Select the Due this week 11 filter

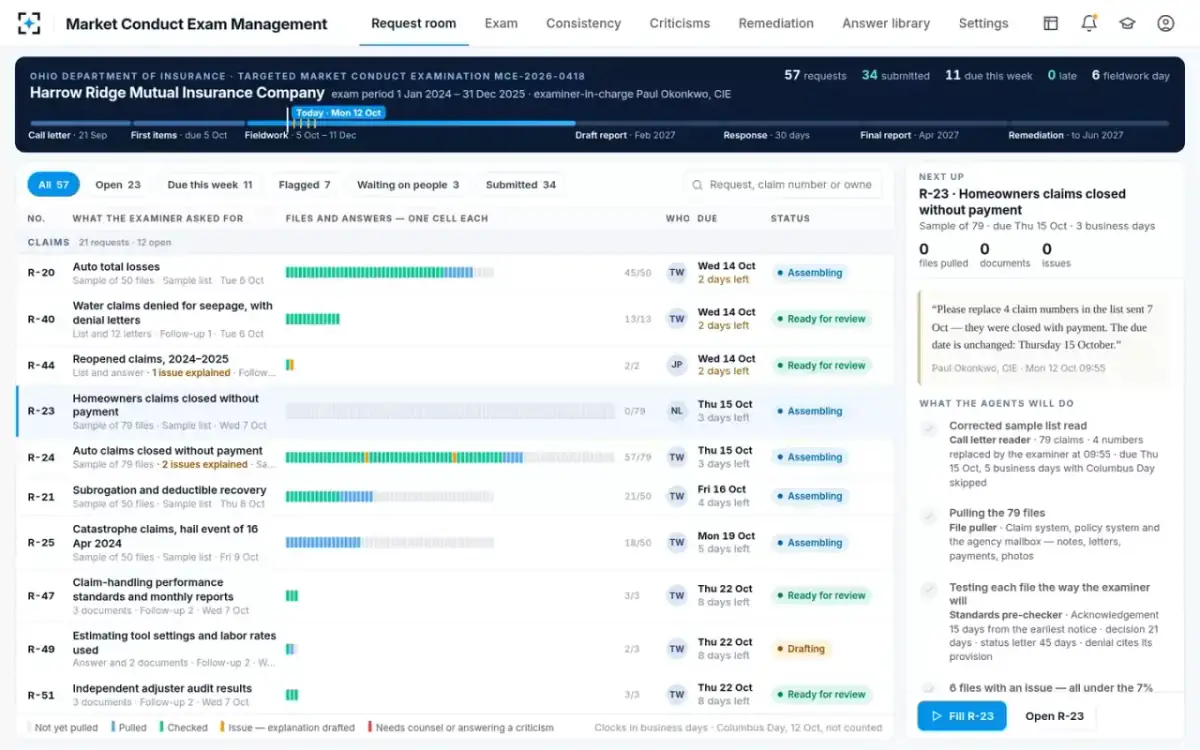click(x=210, y=185)
